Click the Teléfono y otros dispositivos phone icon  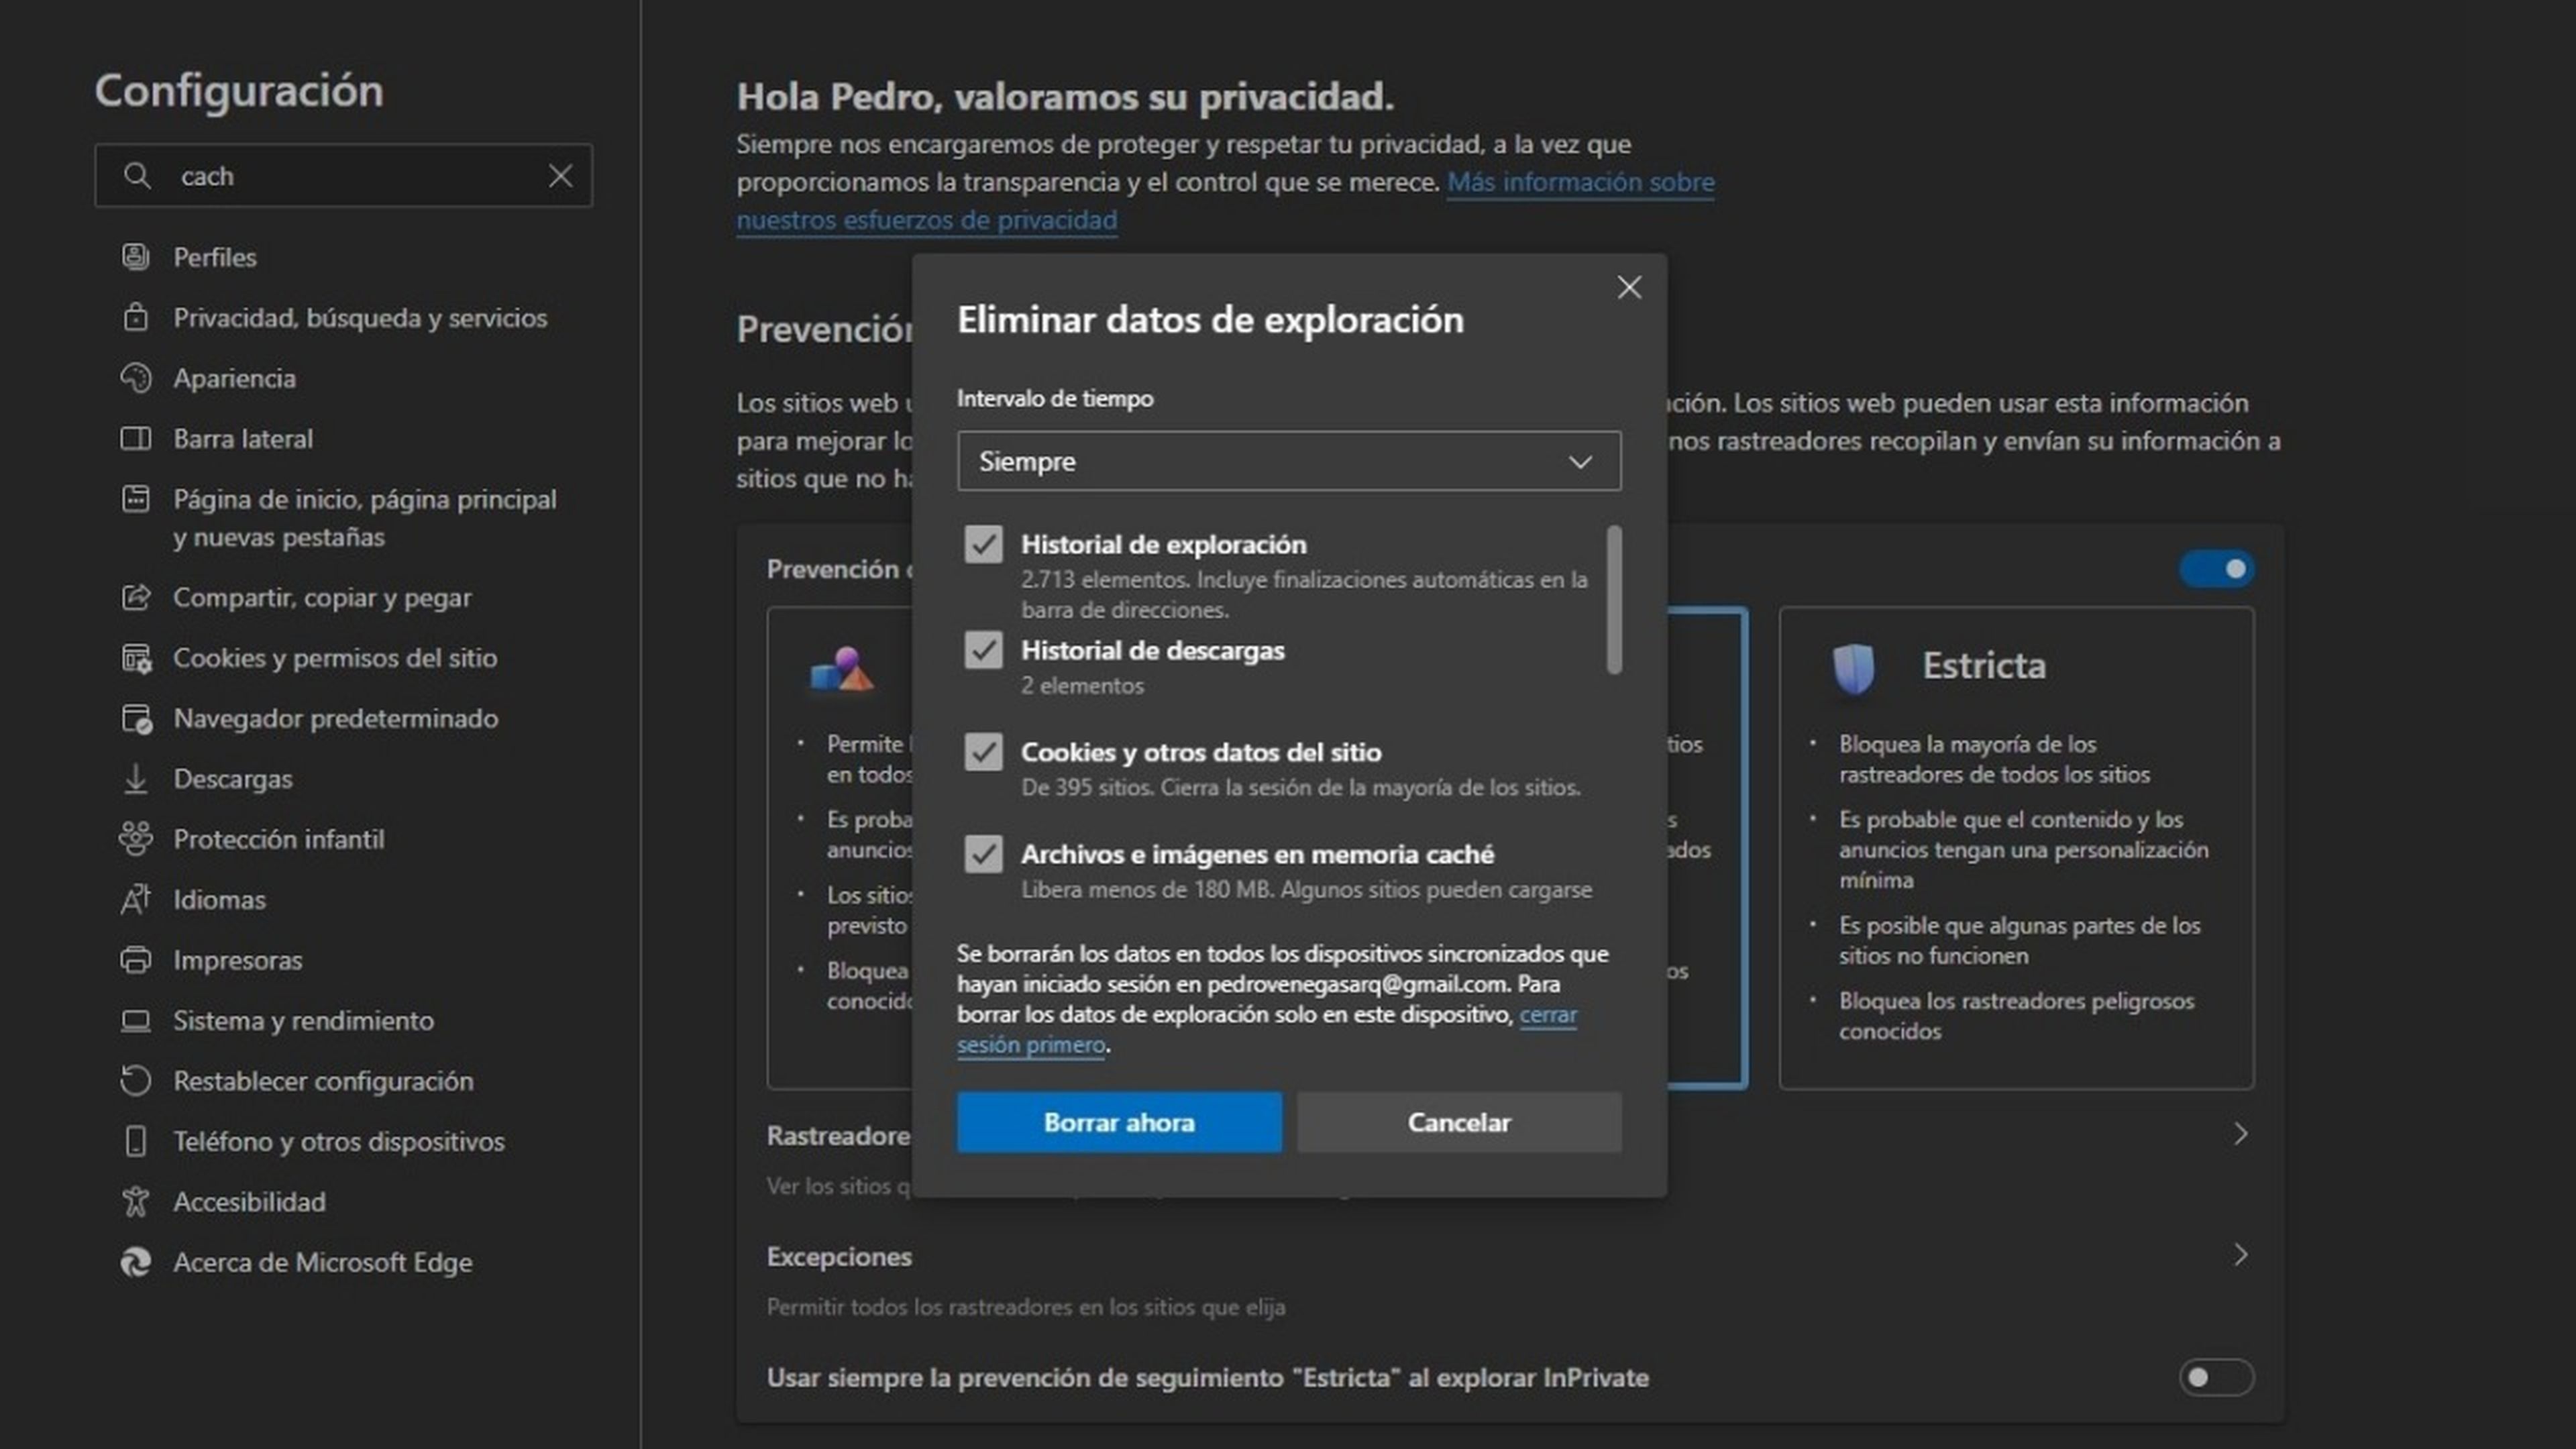point(136,1141)
